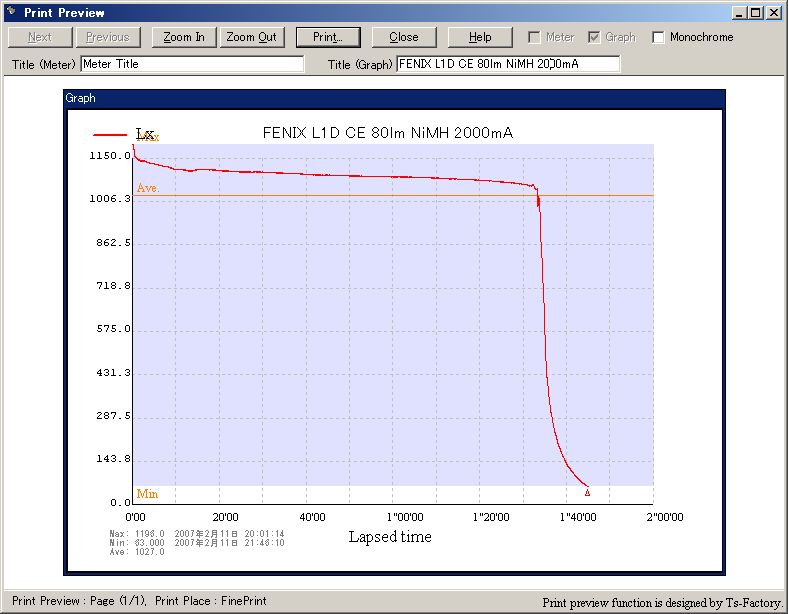The image size is (788, 614).
Task: Click the Title (Graph) label
Action: click(360, 65)
